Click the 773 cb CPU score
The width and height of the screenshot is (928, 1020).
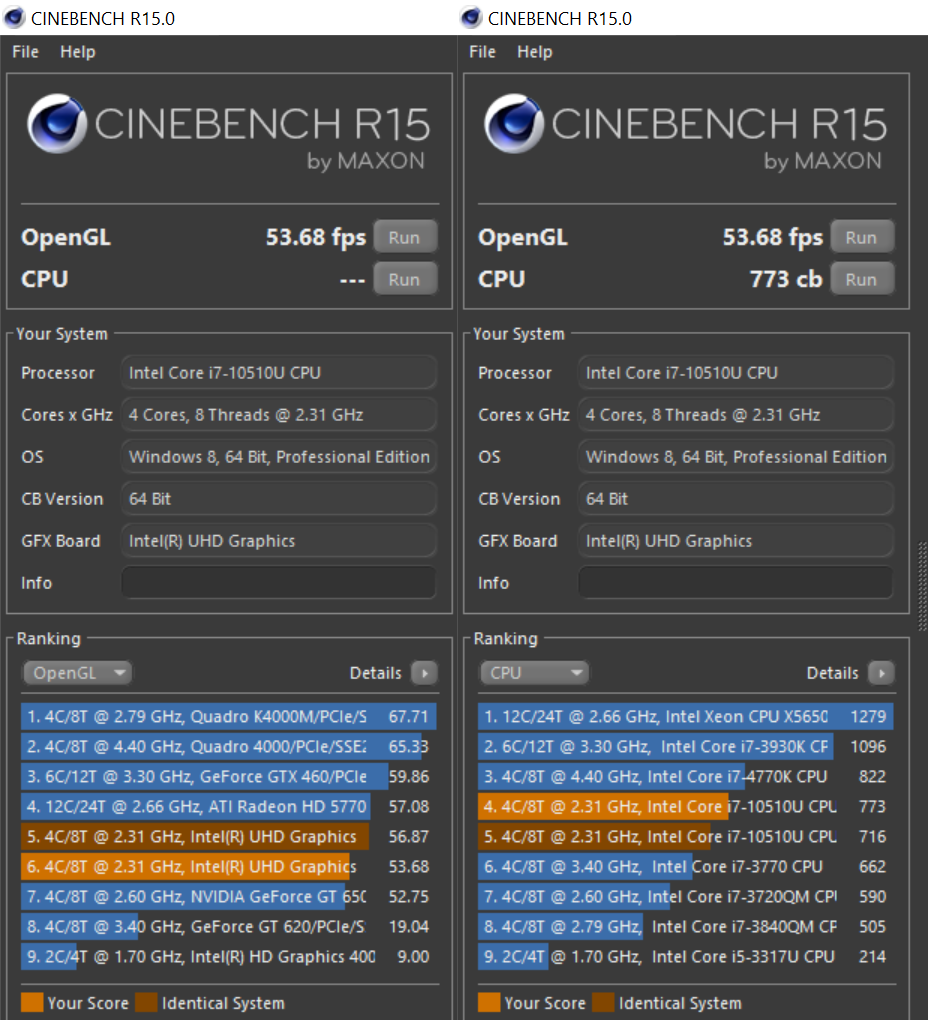click(x=786, y=279)
